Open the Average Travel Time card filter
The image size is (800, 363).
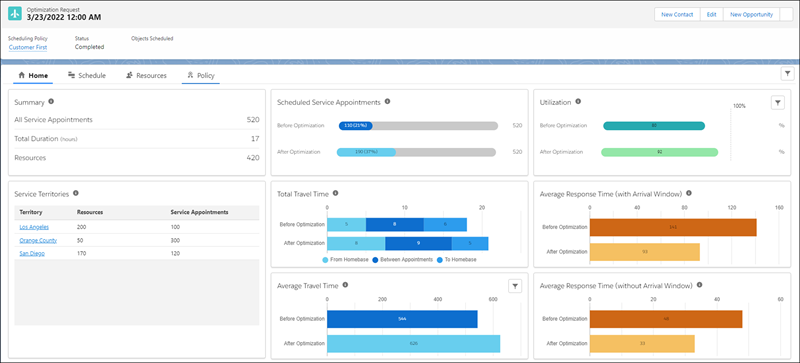(515, 286)
